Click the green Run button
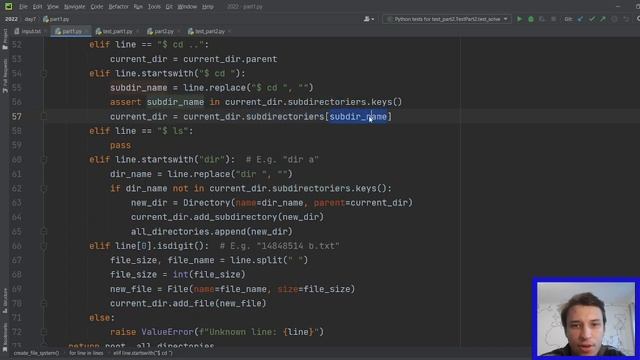Image resolution: width=640 pixels, height=360 pixels. (519, 19)
